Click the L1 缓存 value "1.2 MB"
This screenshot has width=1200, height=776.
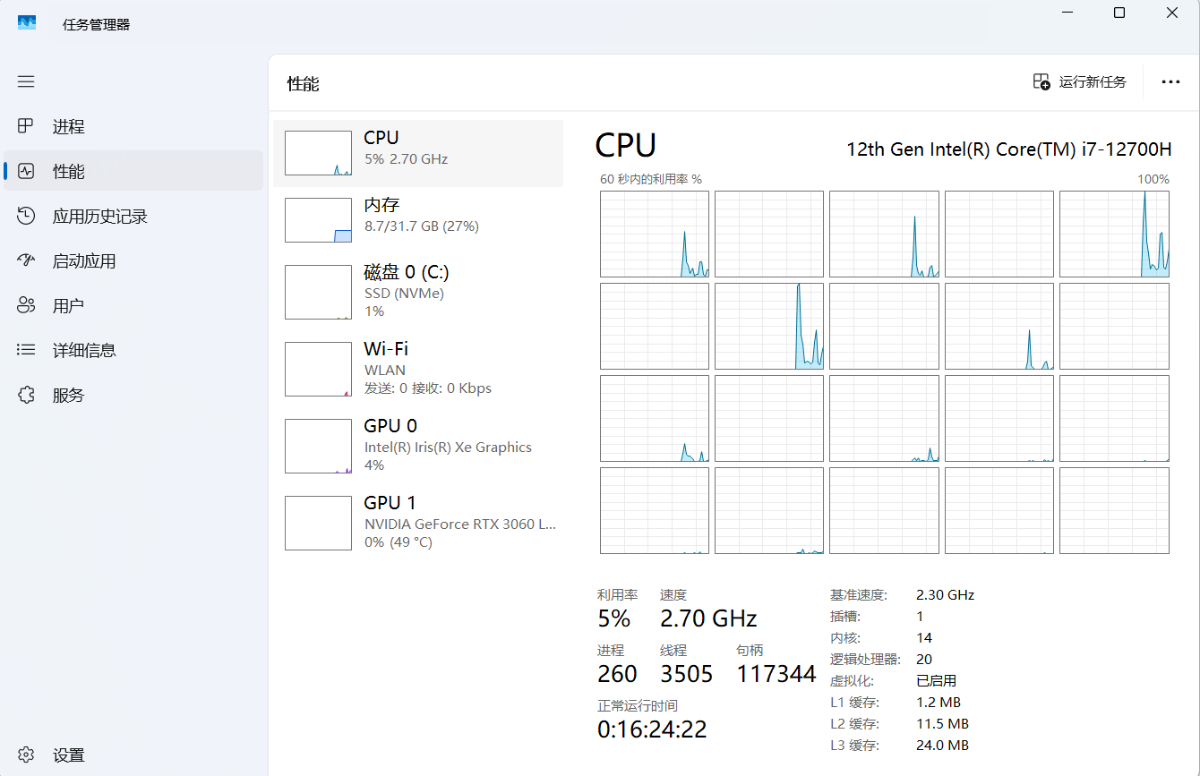click(938, 702)
